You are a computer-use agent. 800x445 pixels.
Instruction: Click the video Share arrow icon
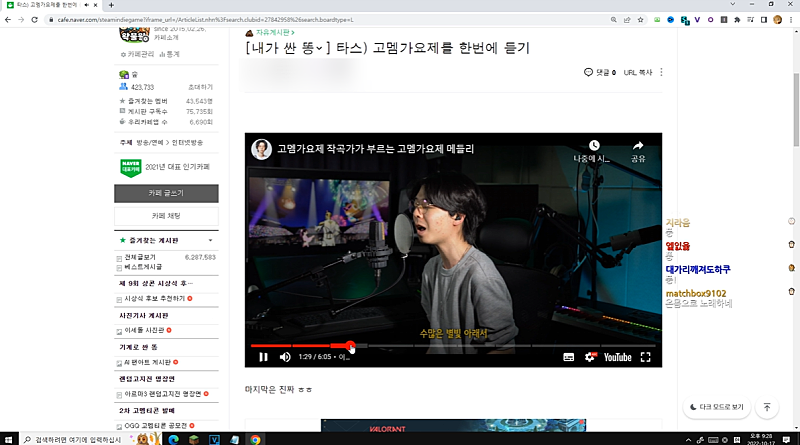click(x=638, y=145)
